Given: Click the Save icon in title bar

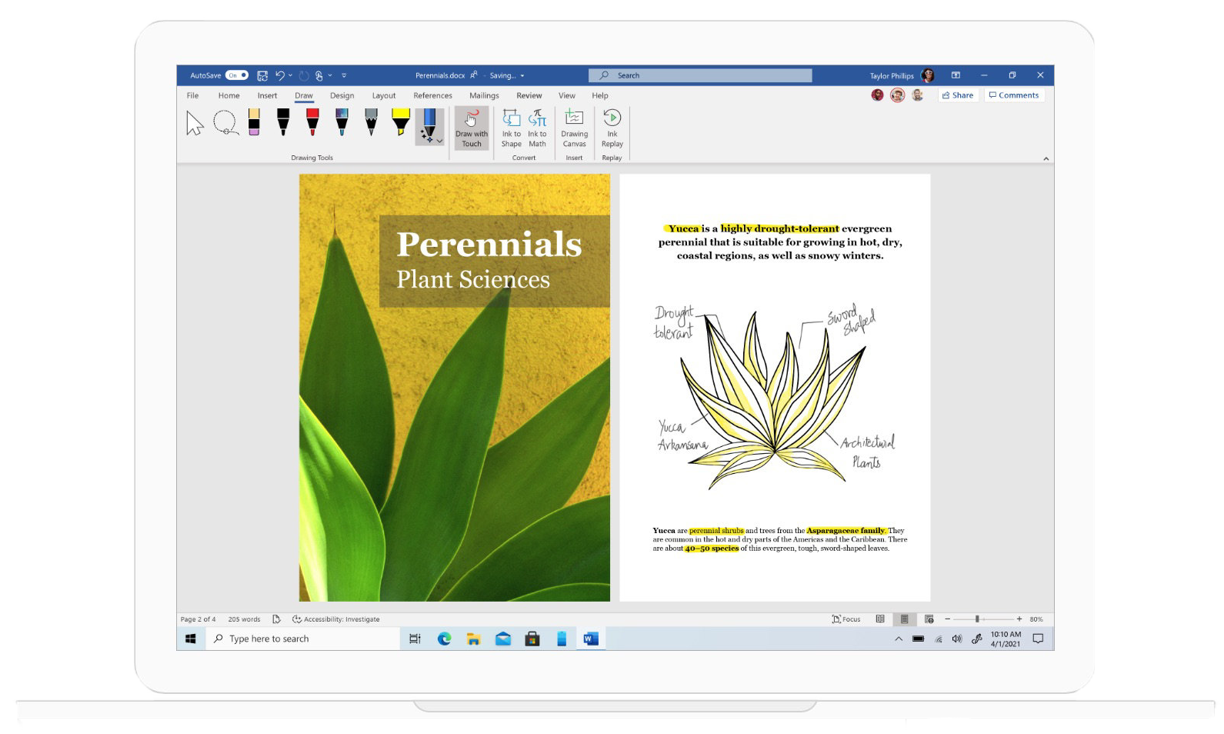Looking at the screenshot, I should point(262,75).
